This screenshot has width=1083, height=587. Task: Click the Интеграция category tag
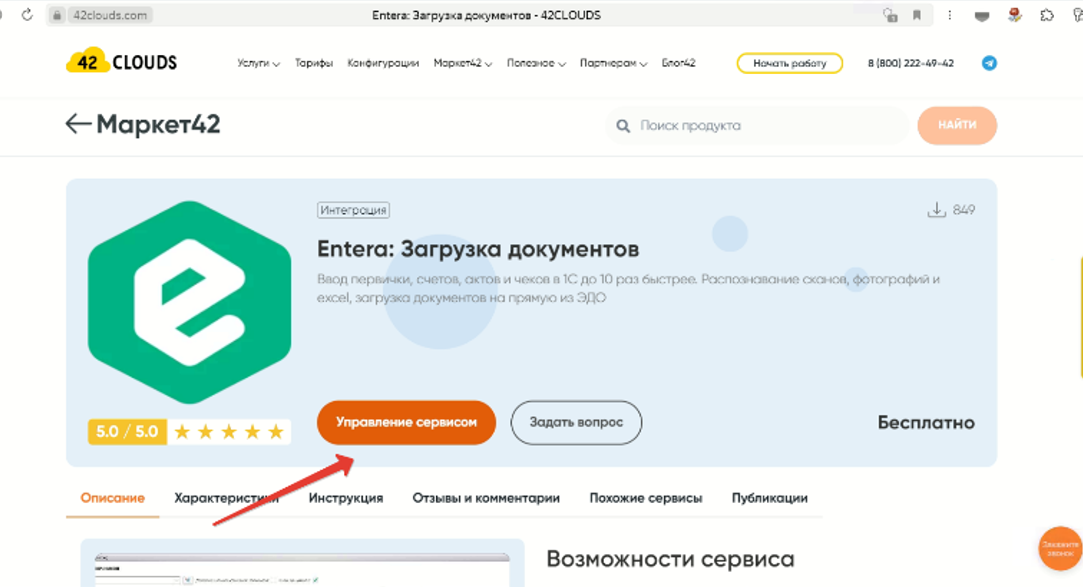[x=353, y=210]
